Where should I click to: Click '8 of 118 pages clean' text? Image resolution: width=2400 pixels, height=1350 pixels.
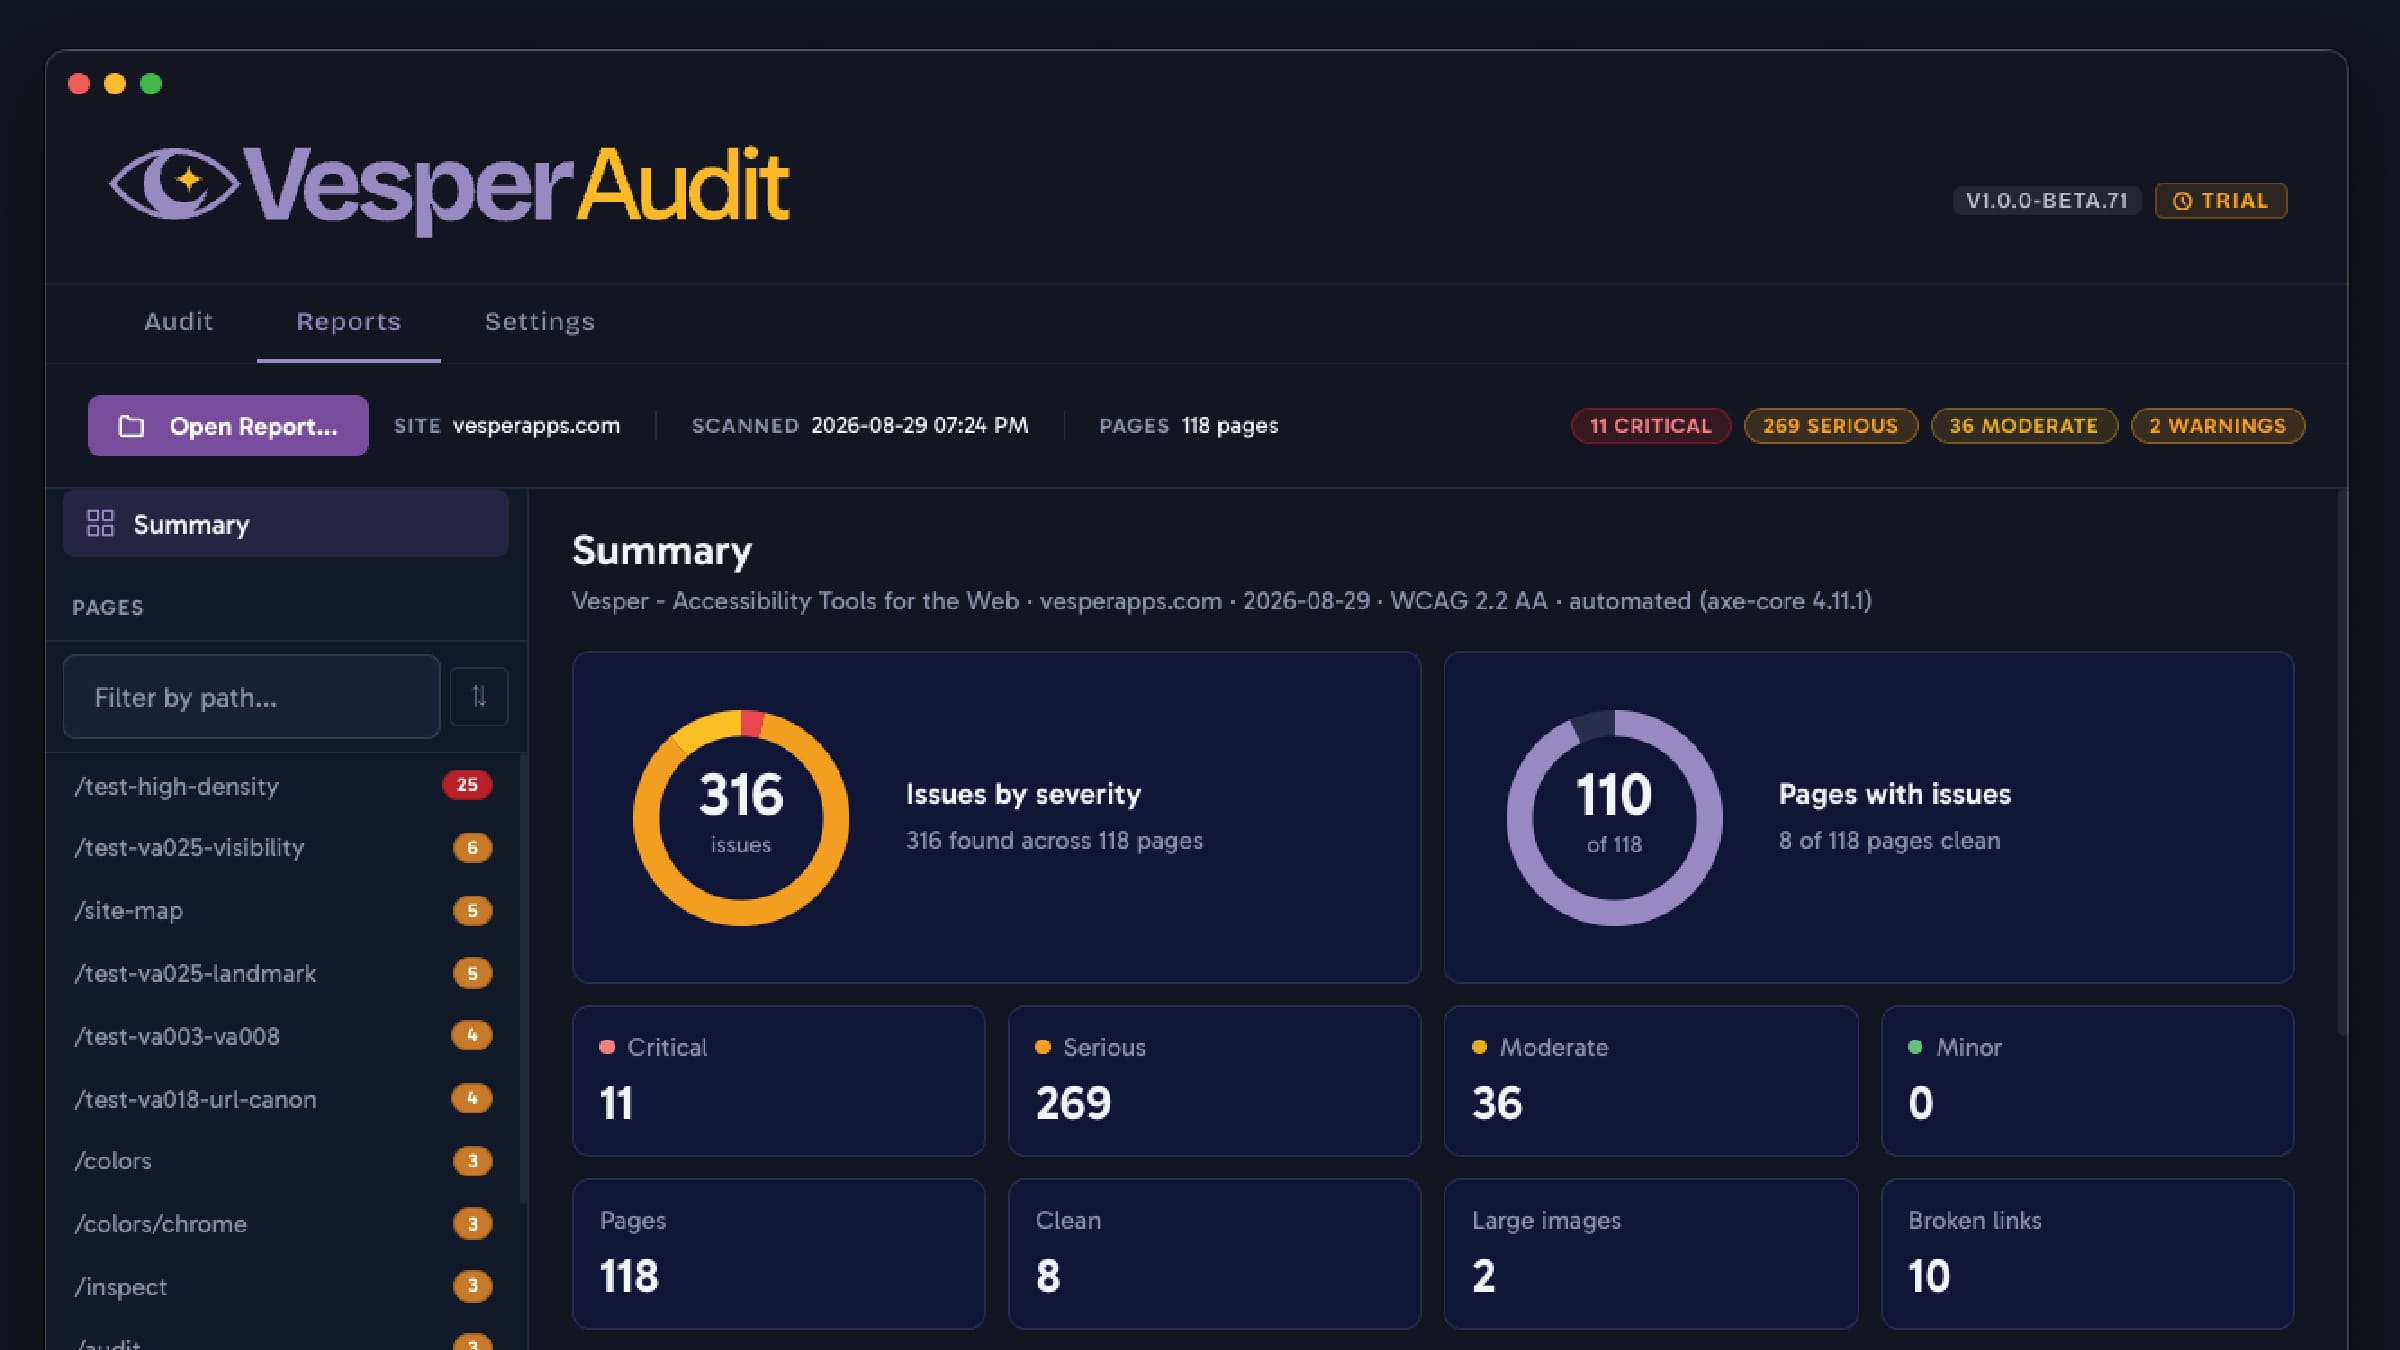click(x=1889, y=841)
